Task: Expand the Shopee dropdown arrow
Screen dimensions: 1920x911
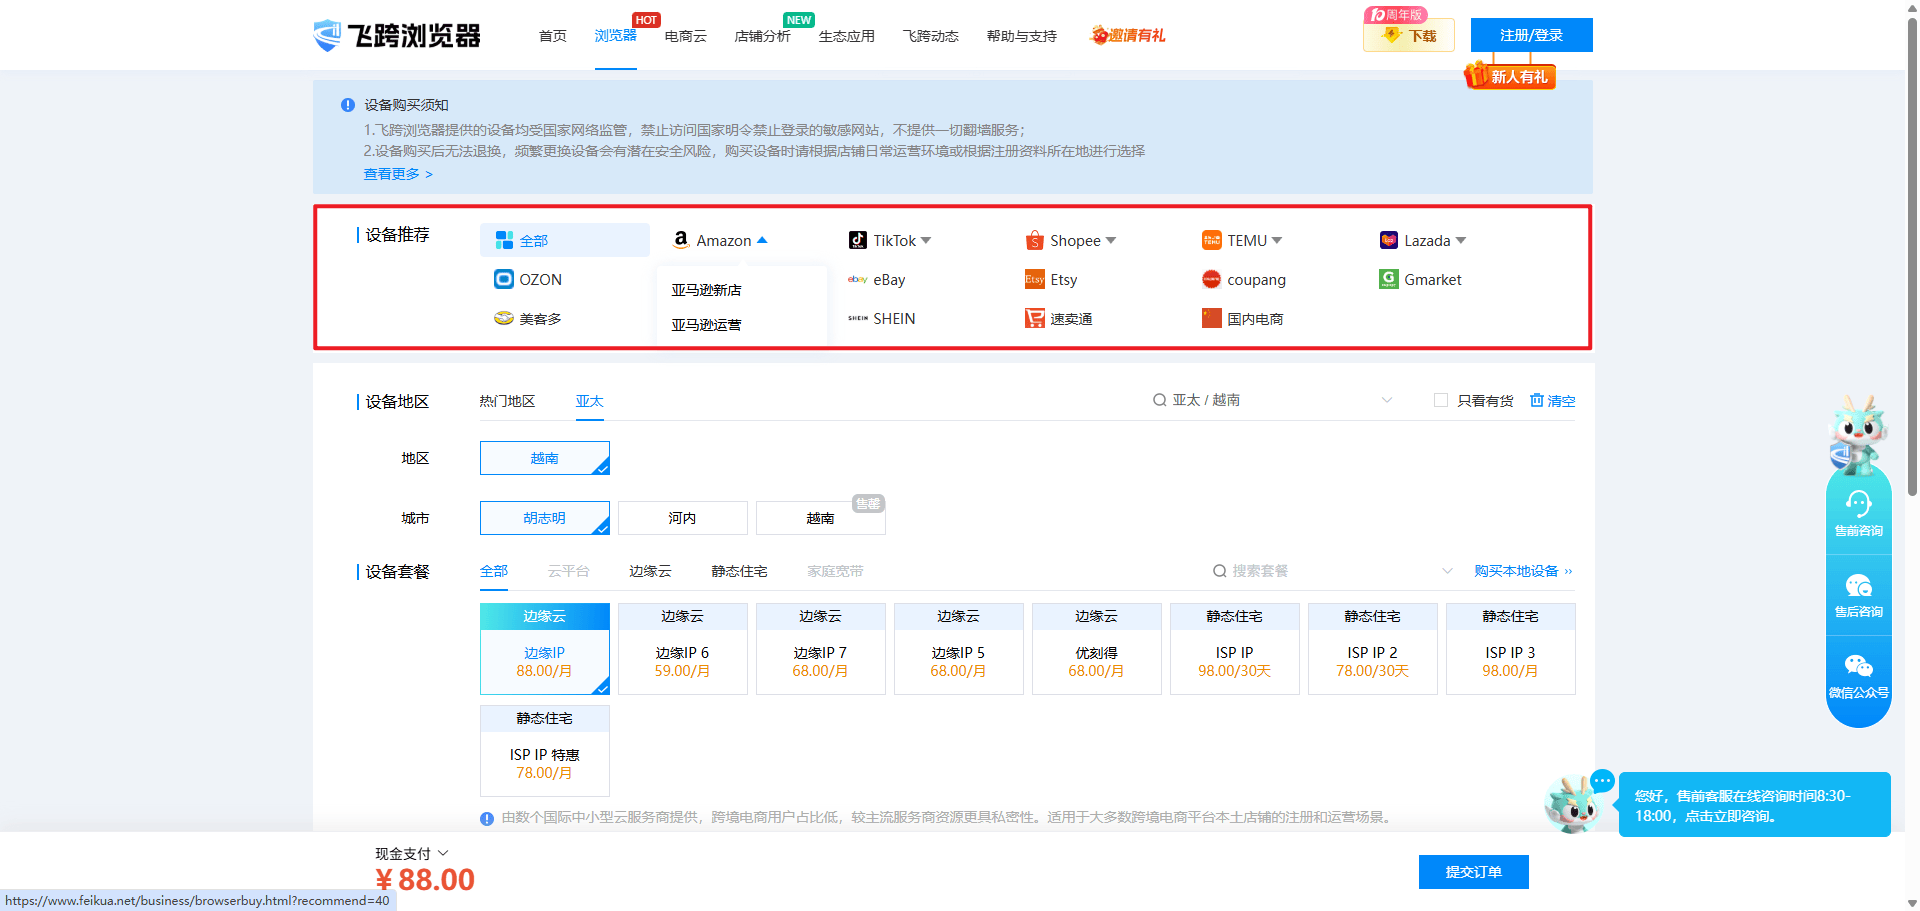Action: coord(1111,241)
